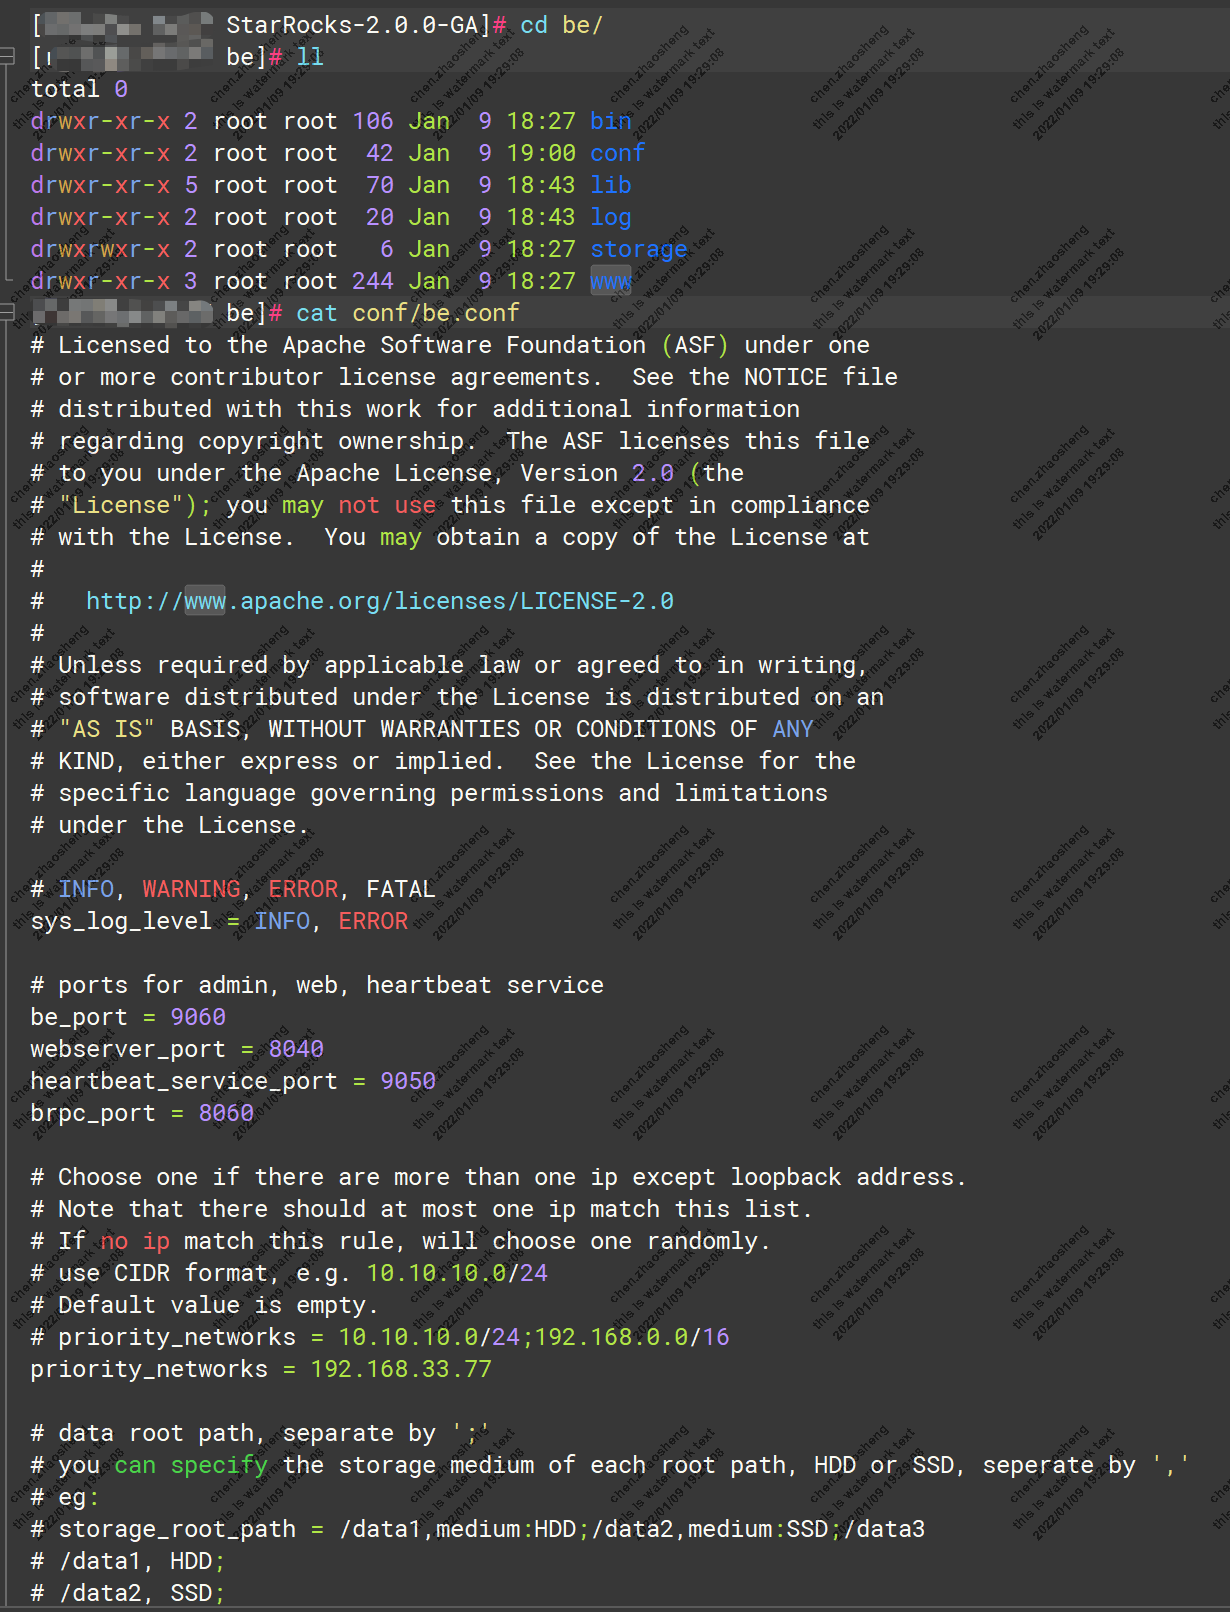Click the priority_networks IP 192.168.33.77
The image size is (1230, 1612).
point(401,1369)
